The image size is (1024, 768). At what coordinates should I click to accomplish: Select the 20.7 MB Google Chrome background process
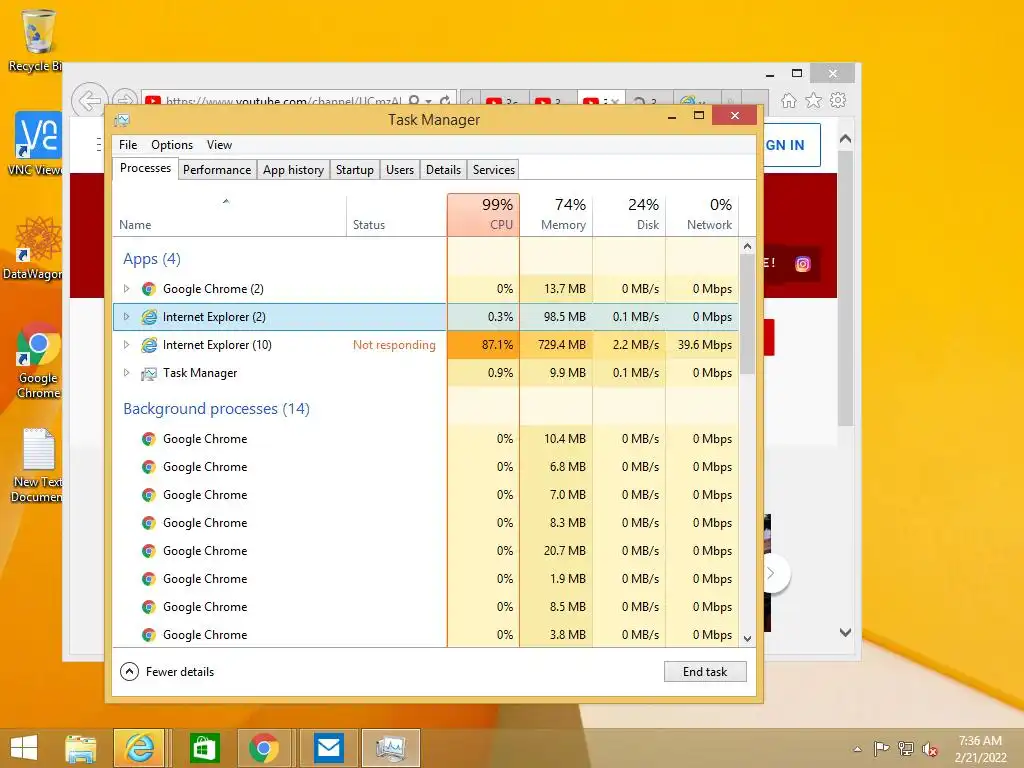[426, 551]
